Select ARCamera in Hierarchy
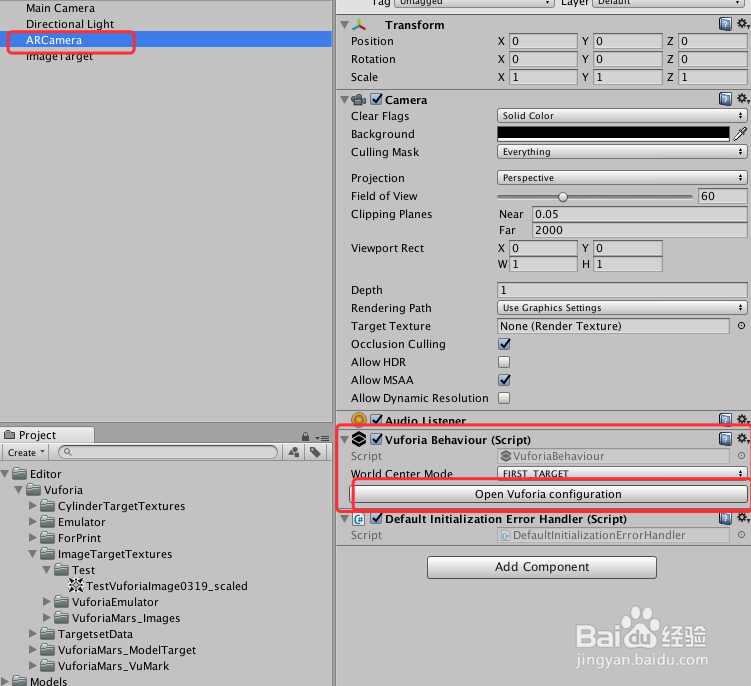This screenshot has width=751, height=686. (x=54, y=40)
